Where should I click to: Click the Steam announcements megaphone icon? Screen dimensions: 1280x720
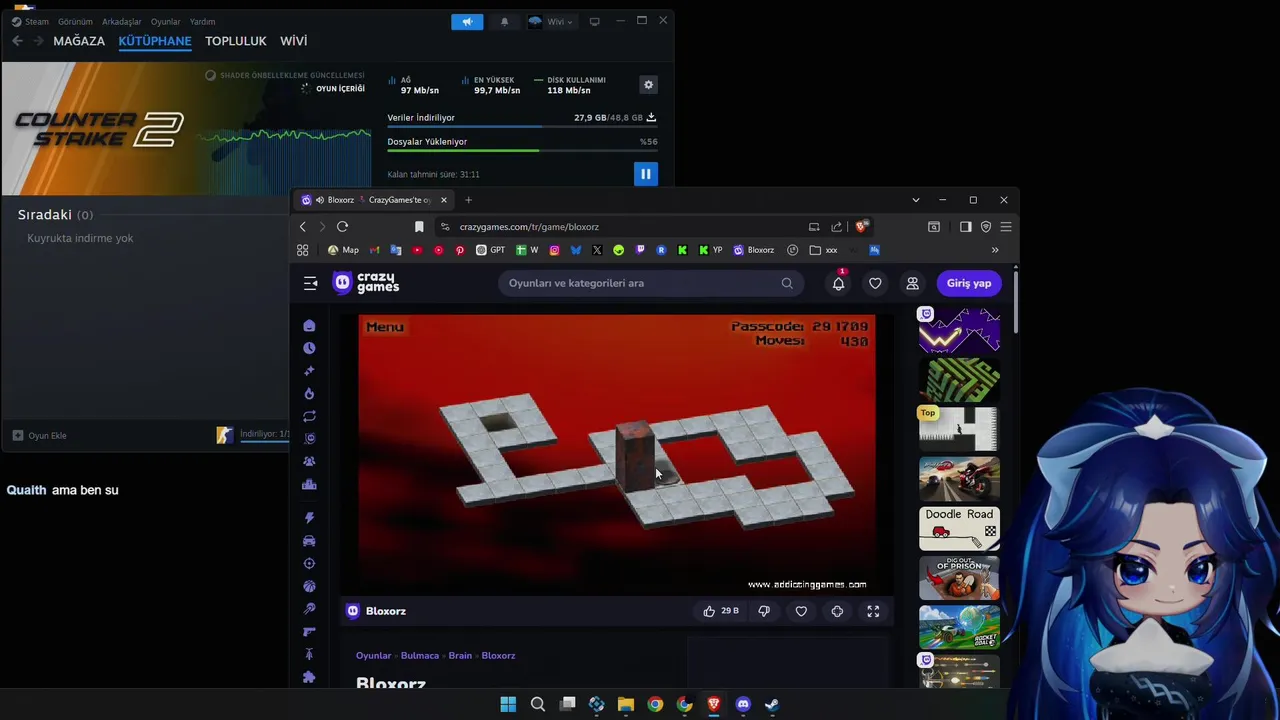[x=467, y=21]
